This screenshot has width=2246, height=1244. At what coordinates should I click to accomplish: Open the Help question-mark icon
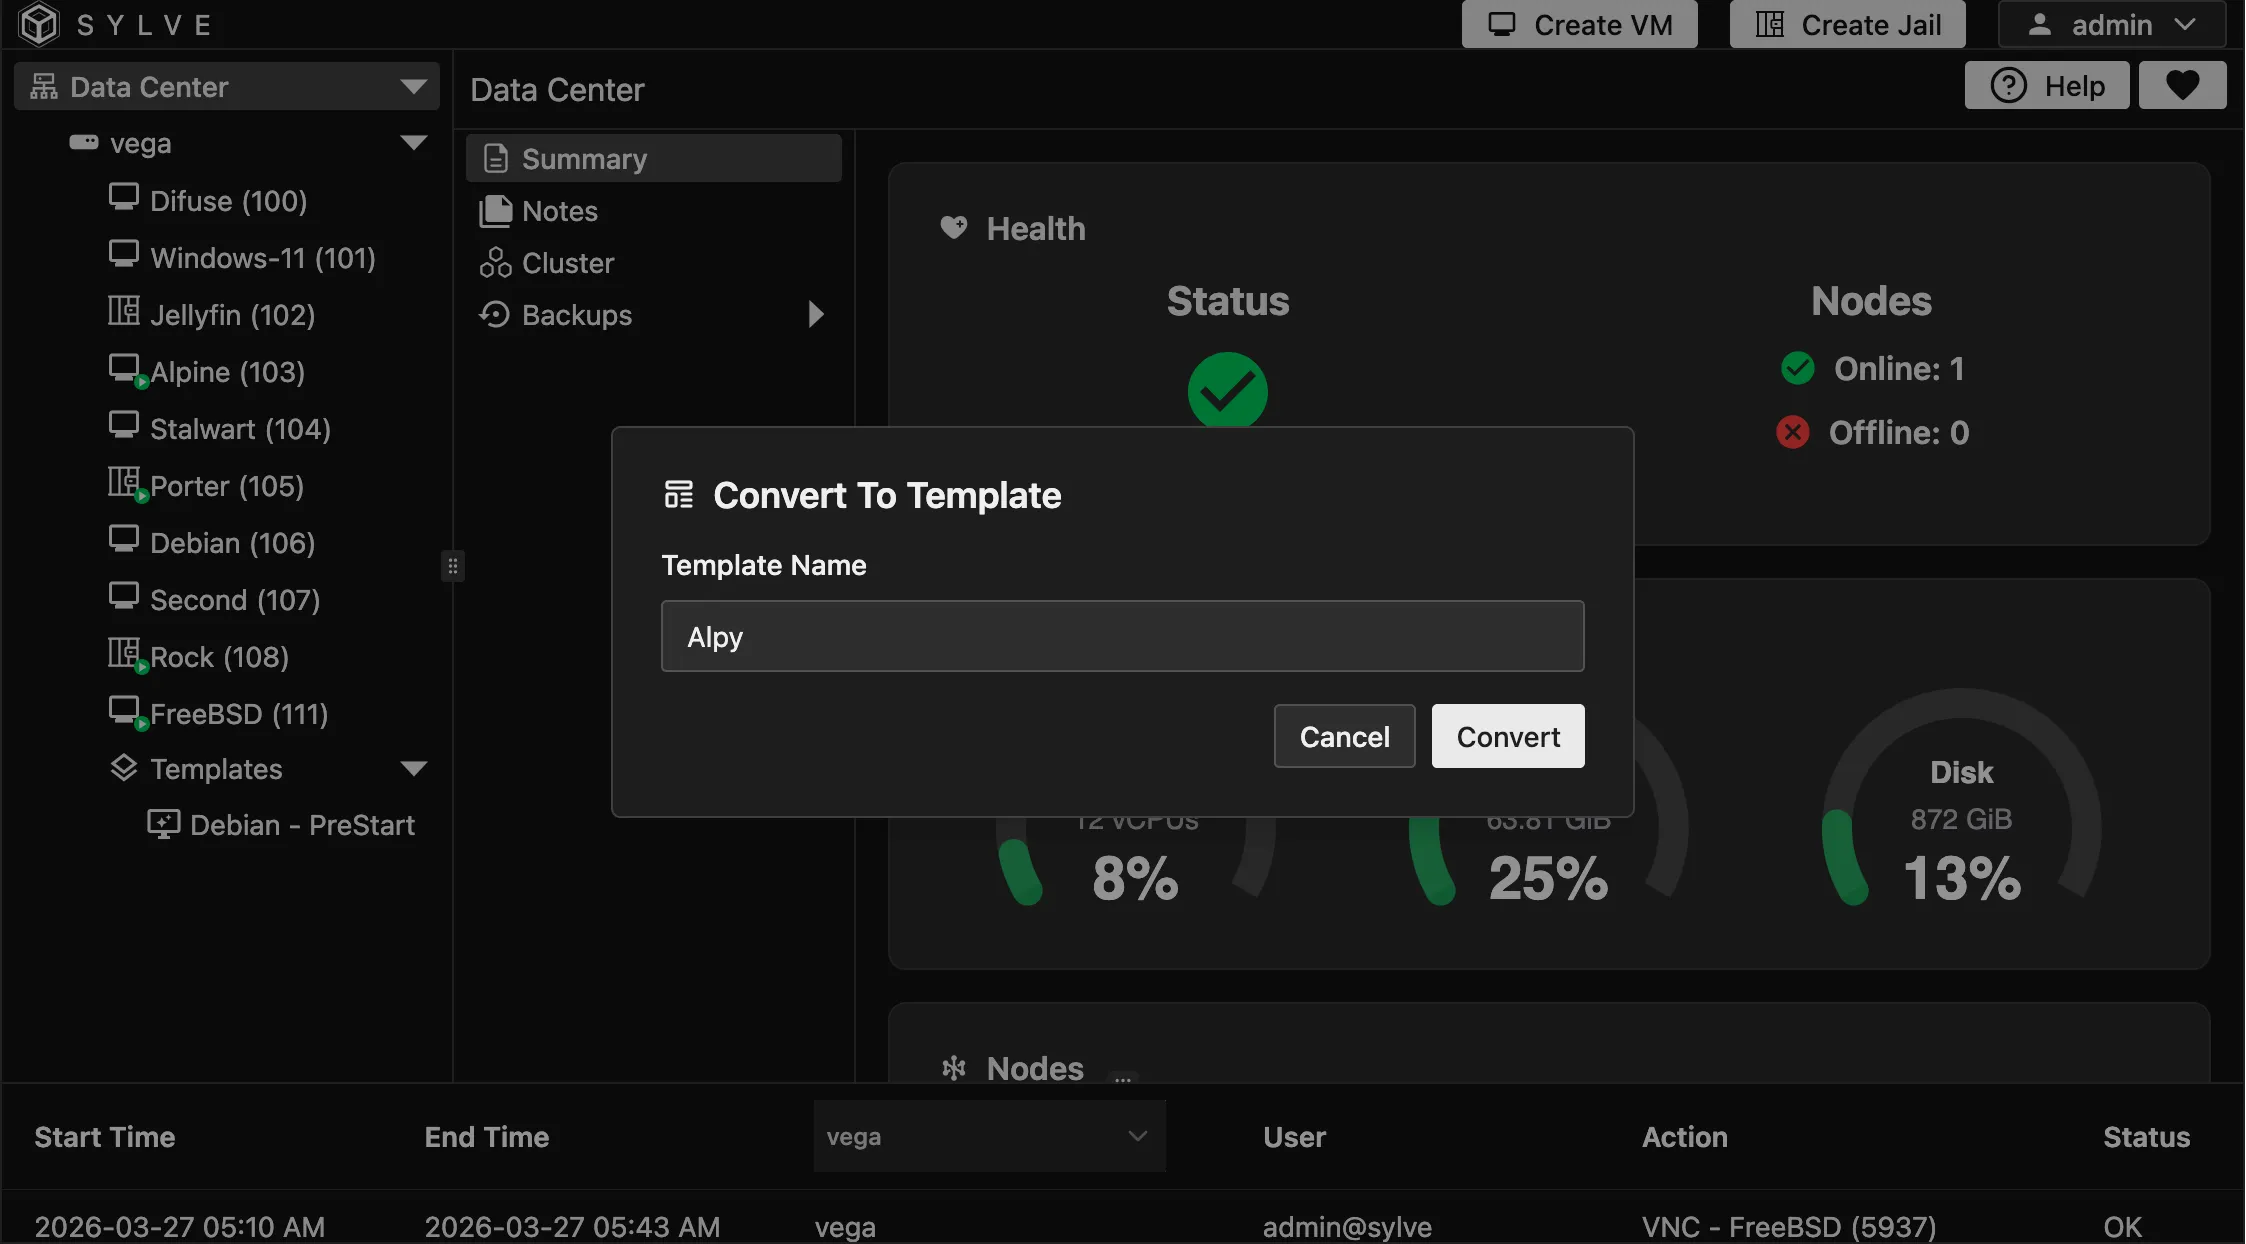pyautogui.click(x=2010, y=85)
